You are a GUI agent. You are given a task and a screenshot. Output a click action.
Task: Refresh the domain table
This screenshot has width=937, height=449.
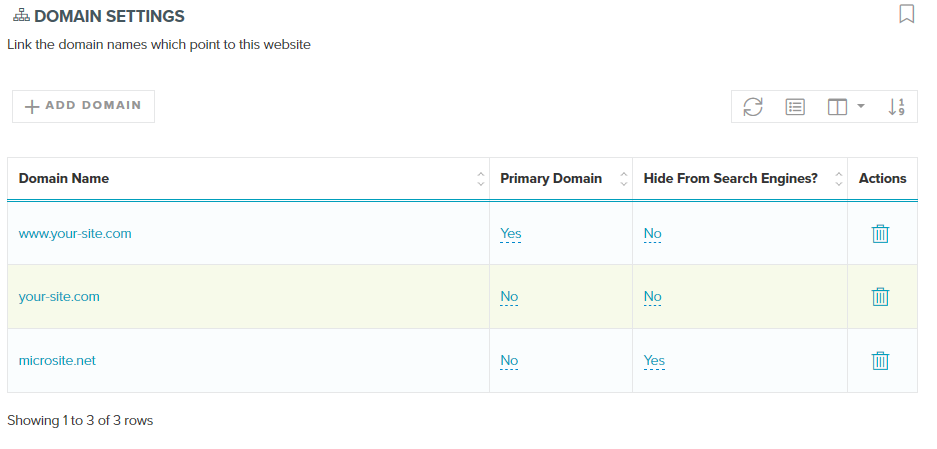click(753, 106)
